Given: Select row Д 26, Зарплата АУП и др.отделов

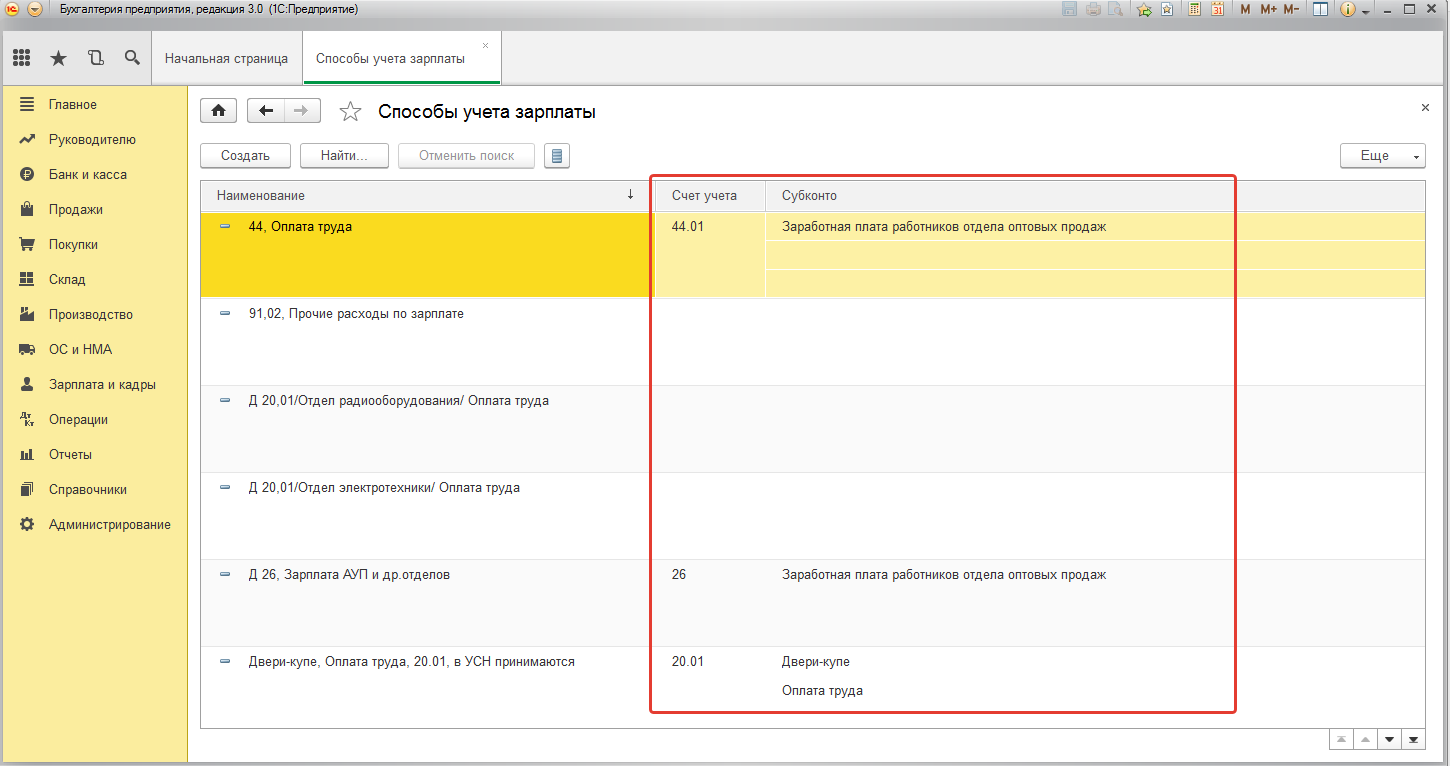Looking at the screenshot, I should coord(349,575).
